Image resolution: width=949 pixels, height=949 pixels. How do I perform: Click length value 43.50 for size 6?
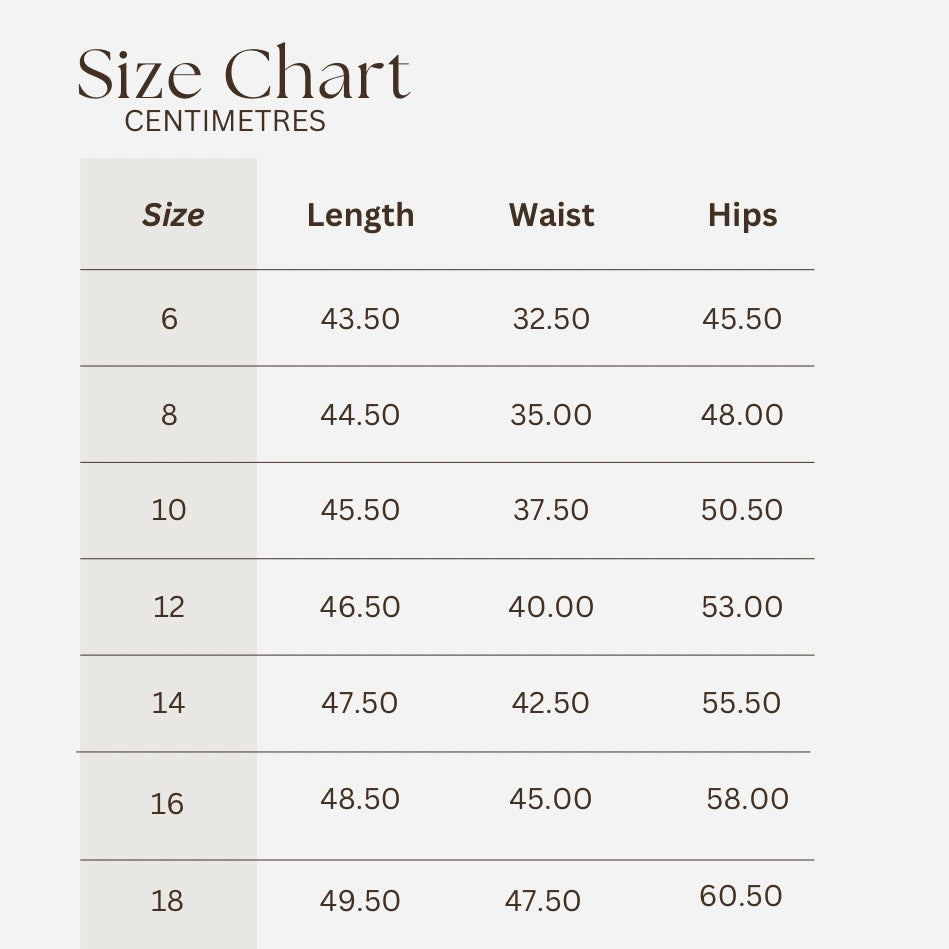click(360, 318)
